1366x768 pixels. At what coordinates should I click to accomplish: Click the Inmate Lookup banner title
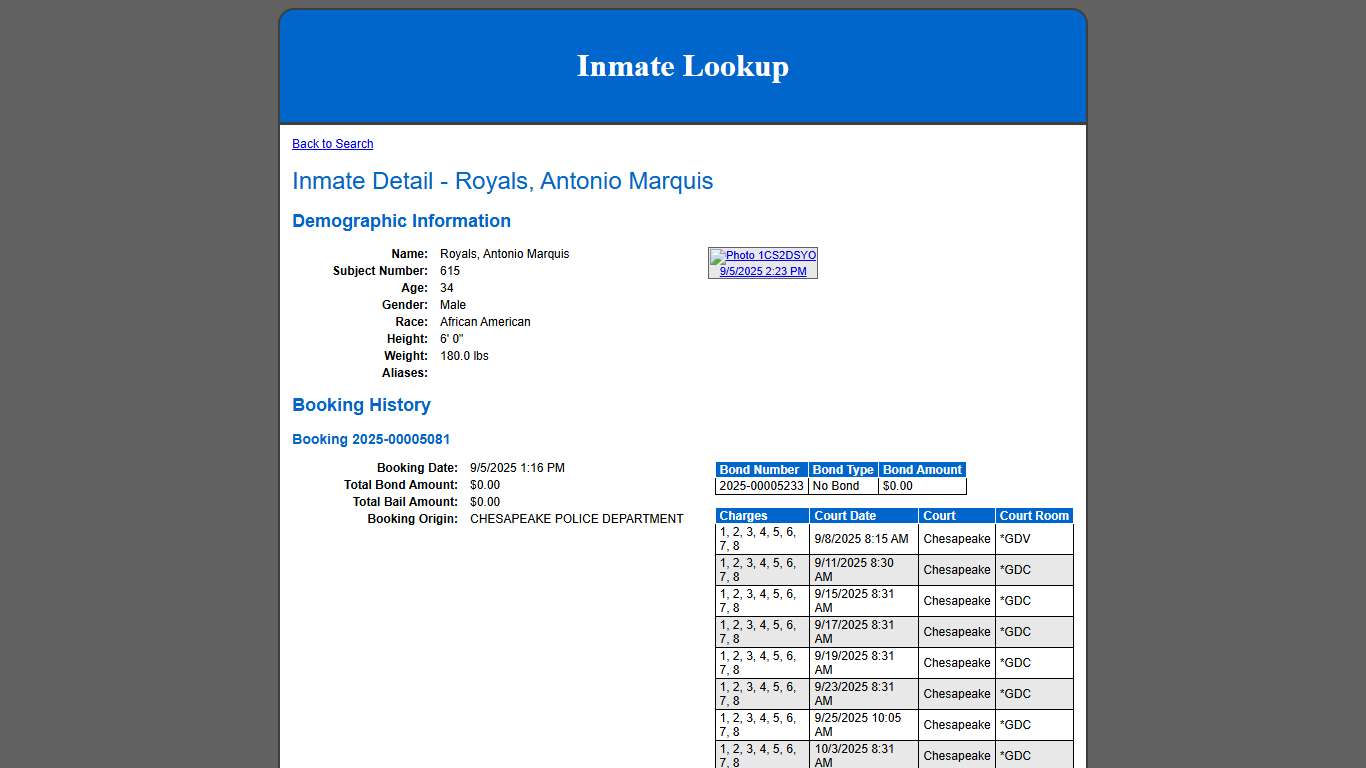pos(682,66)
